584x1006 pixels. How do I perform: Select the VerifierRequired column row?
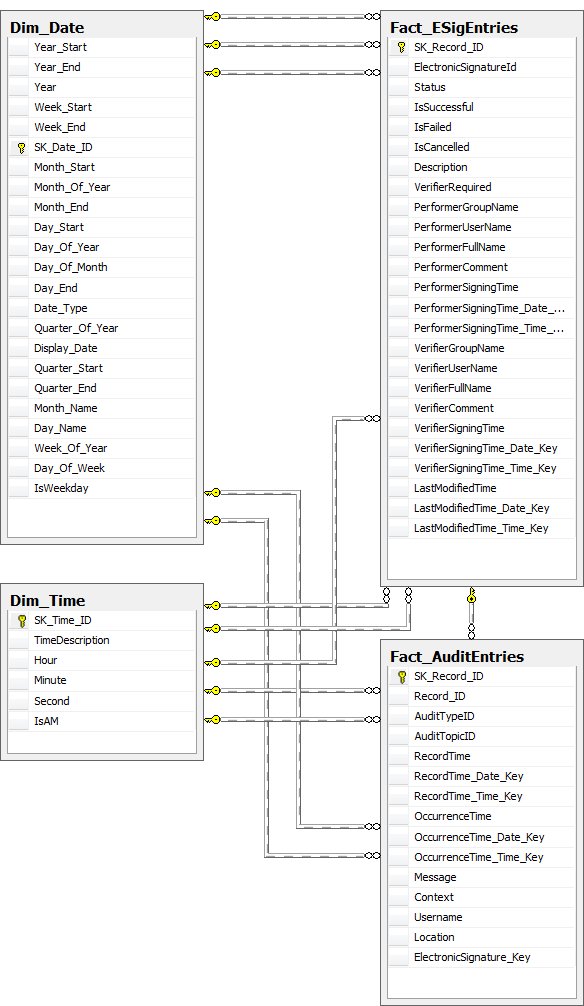[481, 187]
